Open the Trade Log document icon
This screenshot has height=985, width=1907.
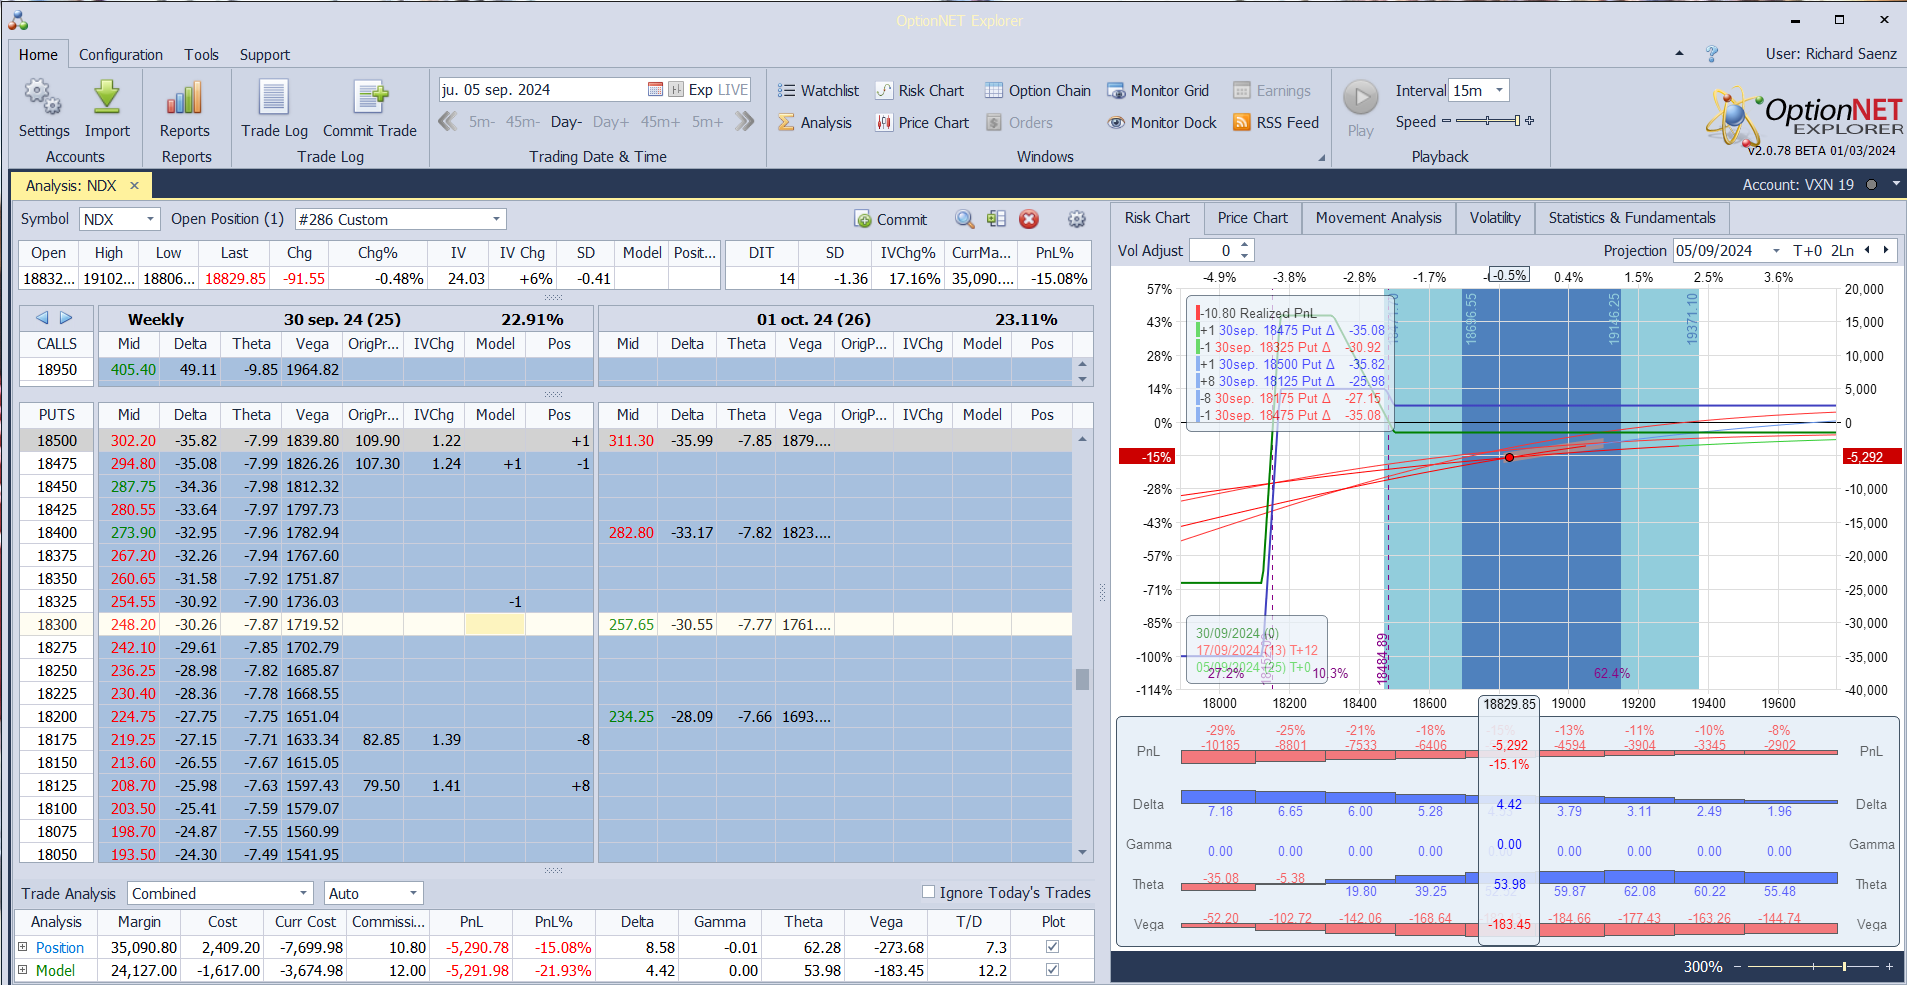click(x=274, y=98)
